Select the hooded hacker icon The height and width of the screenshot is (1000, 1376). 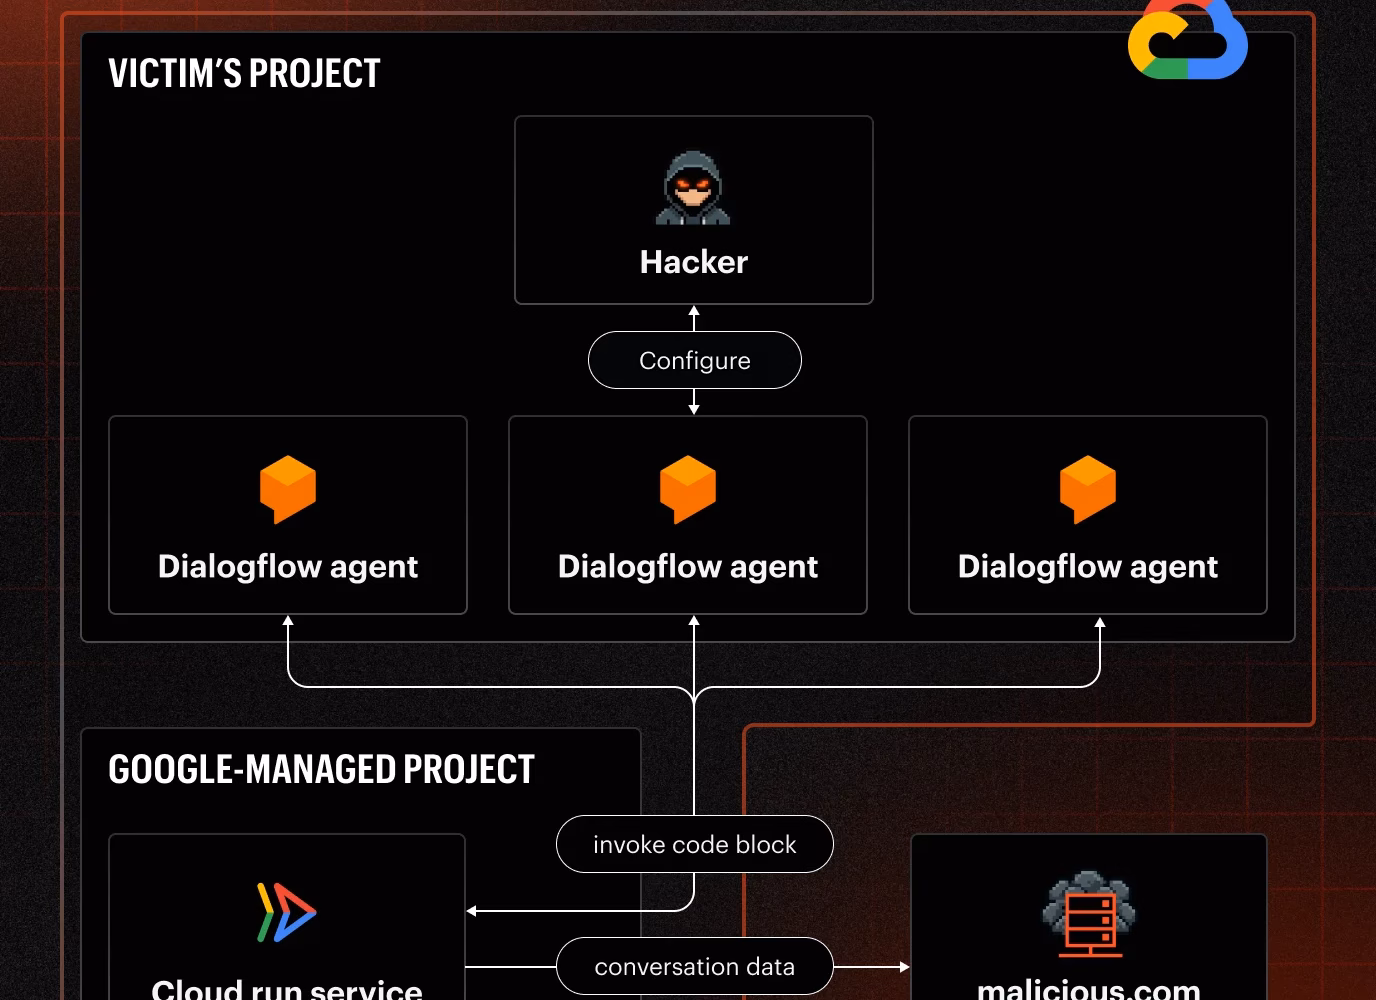pyautogui.click(x=693, y=188)
